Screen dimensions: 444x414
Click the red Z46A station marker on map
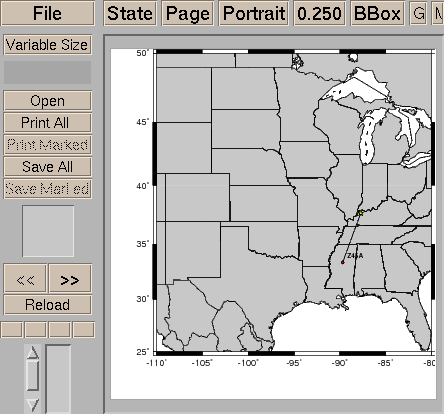coord(342,263)
